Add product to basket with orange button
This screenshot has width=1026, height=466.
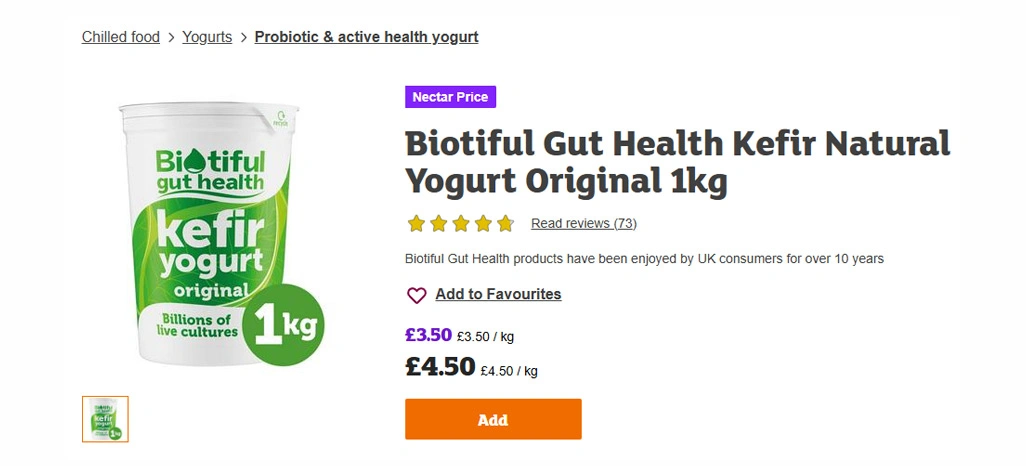[x=493, y=420]
